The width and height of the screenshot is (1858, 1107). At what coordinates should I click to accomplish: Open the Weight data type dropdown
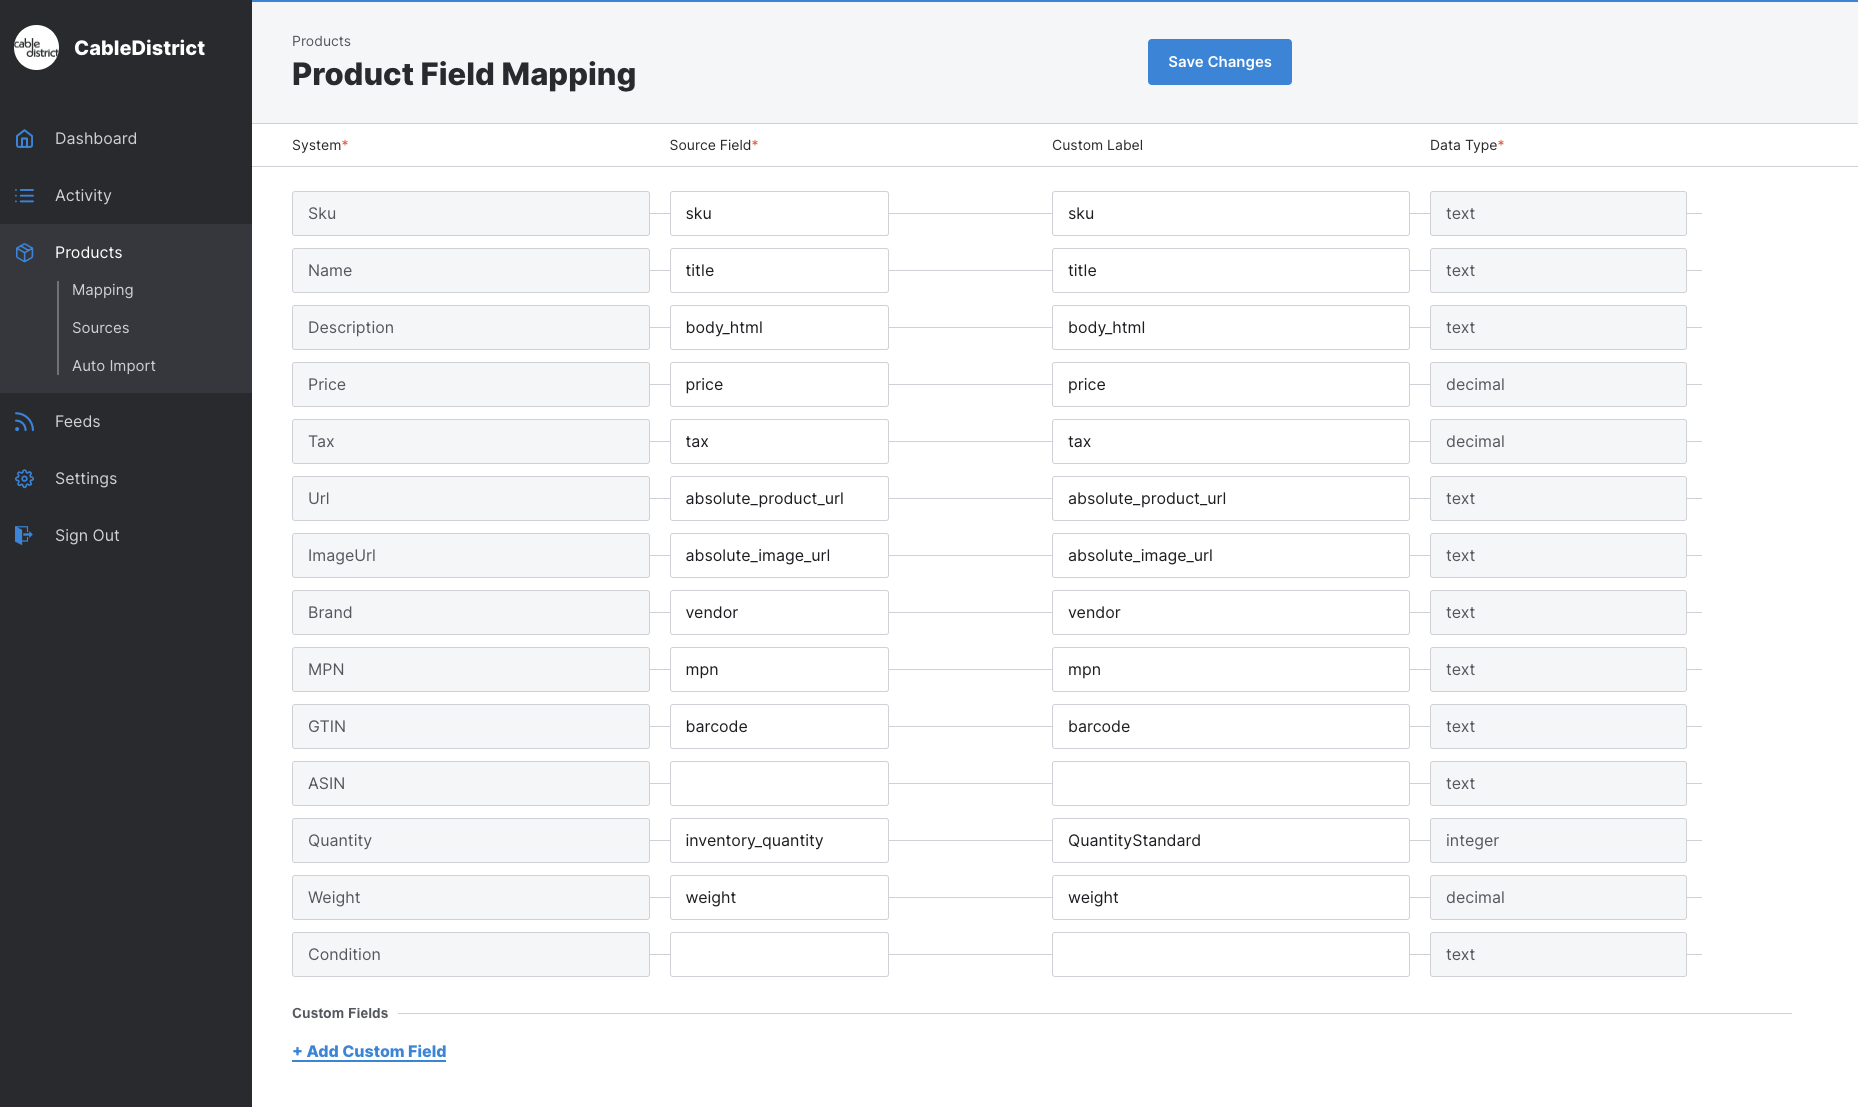(1557, 898)
